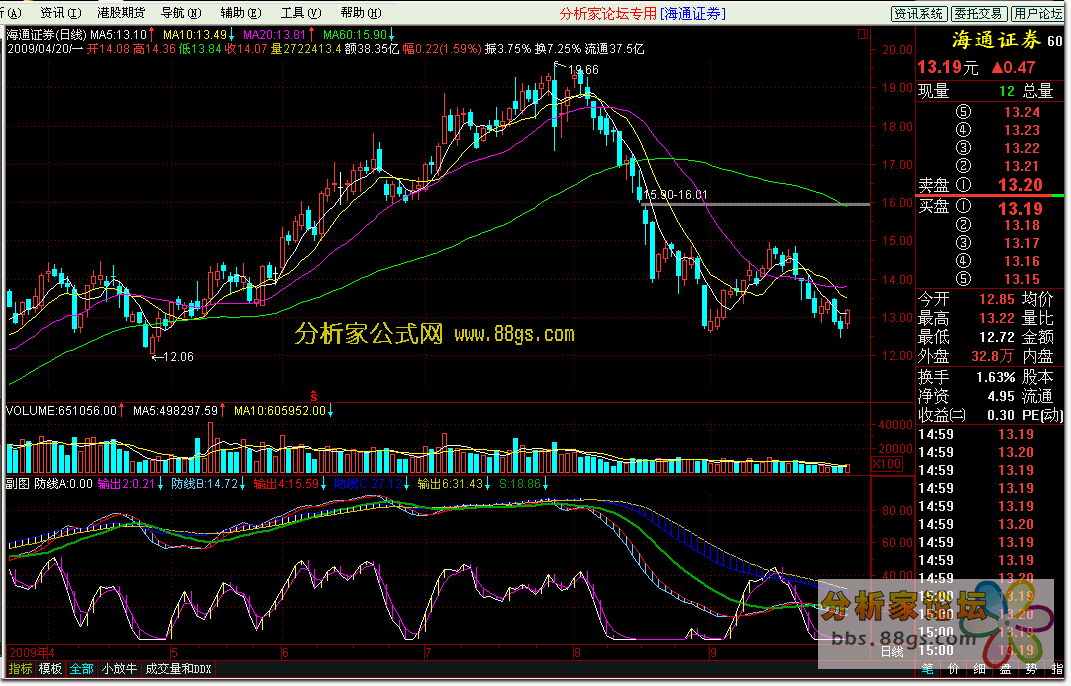Switch to the 势 tab

pos(1031,669)
